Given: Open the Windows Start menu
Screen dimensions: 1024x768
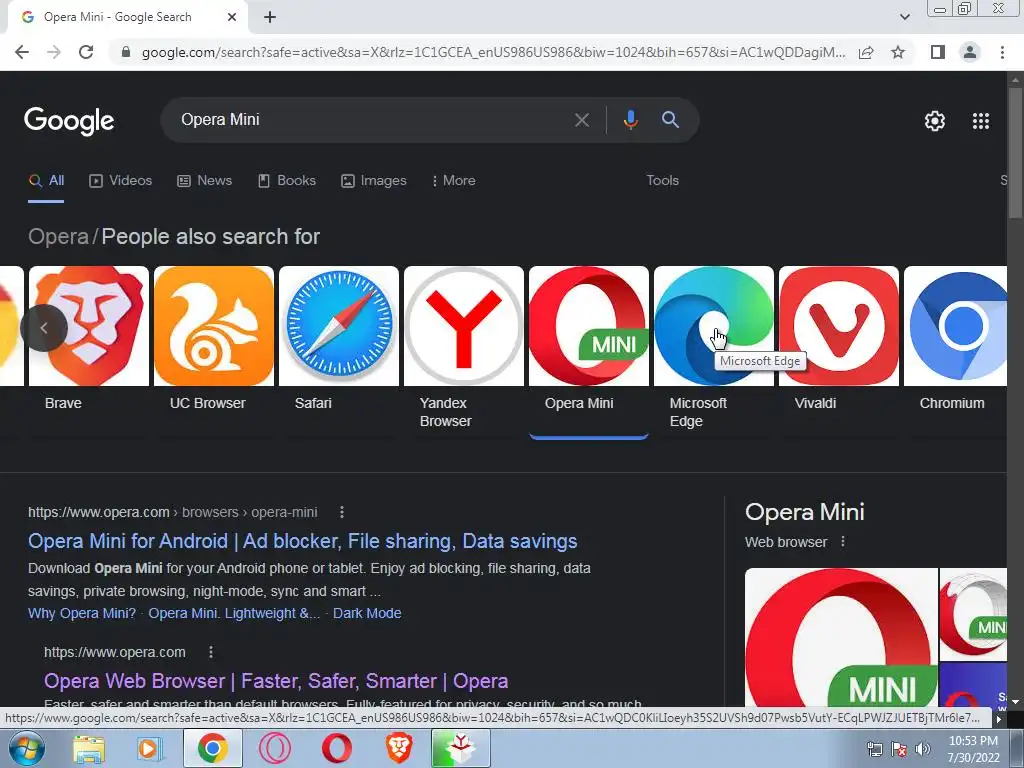Looking at the screenshot, I should coord(26,748).
